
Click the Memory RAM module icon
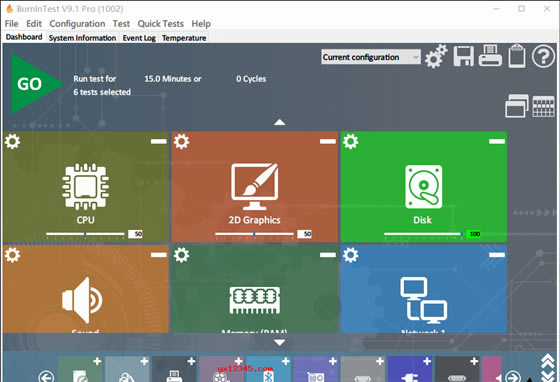coord(254,300)
